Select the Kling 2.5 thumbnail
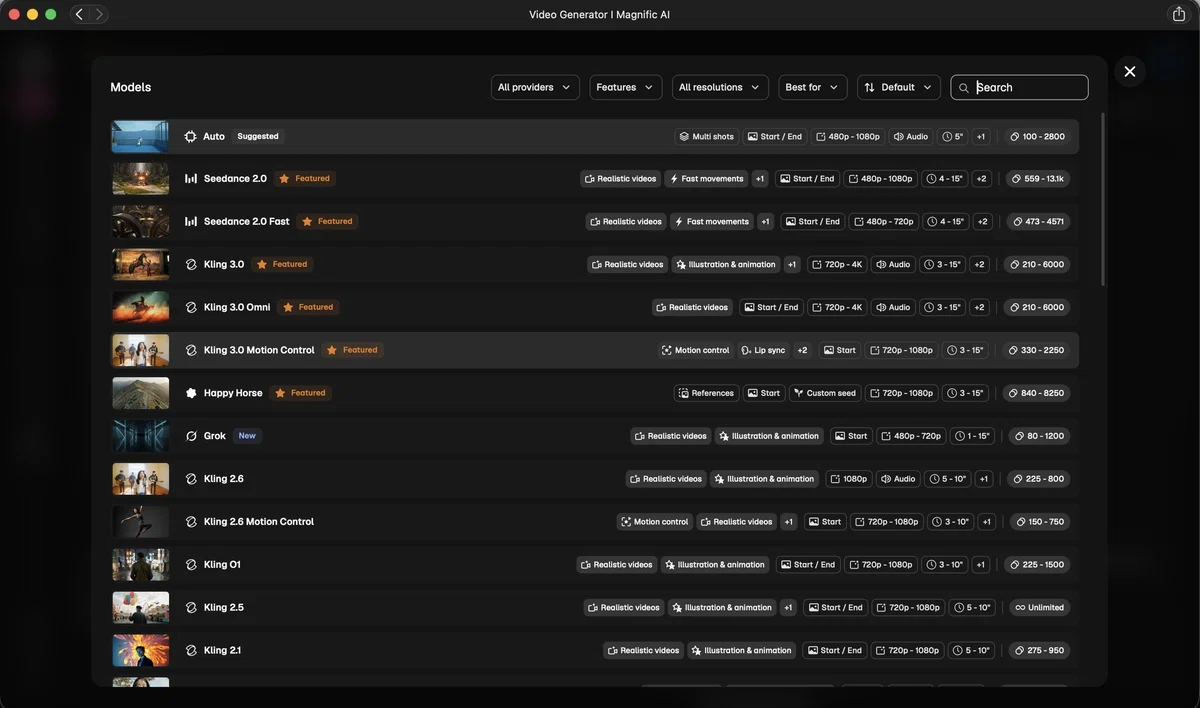Viewport: 1200px width, 708px height. (x=140, y=608)
